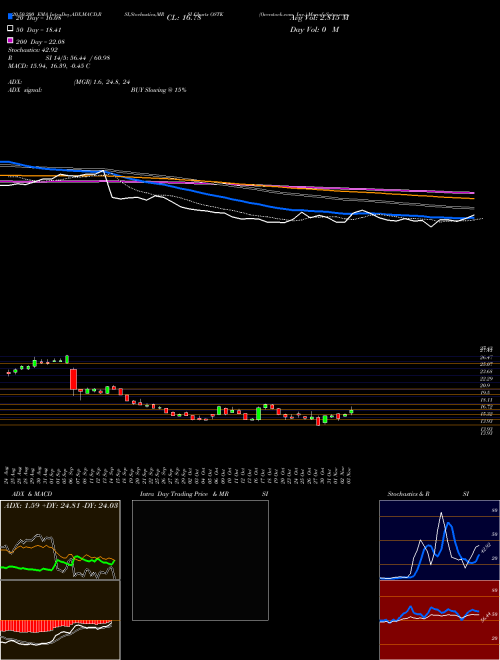Click the 26.47 price axis label

tap(486, 357)
